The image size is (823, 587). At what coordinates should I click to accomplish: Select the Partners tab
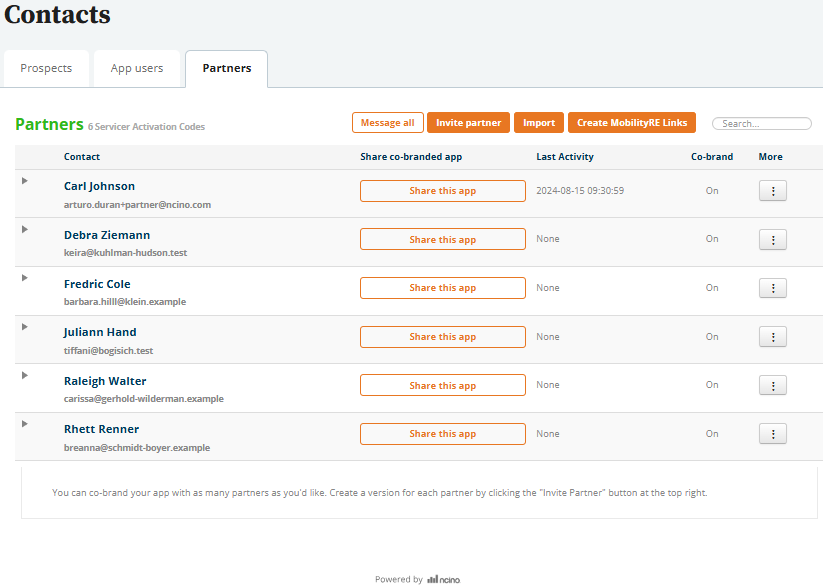tap(227, 69)
